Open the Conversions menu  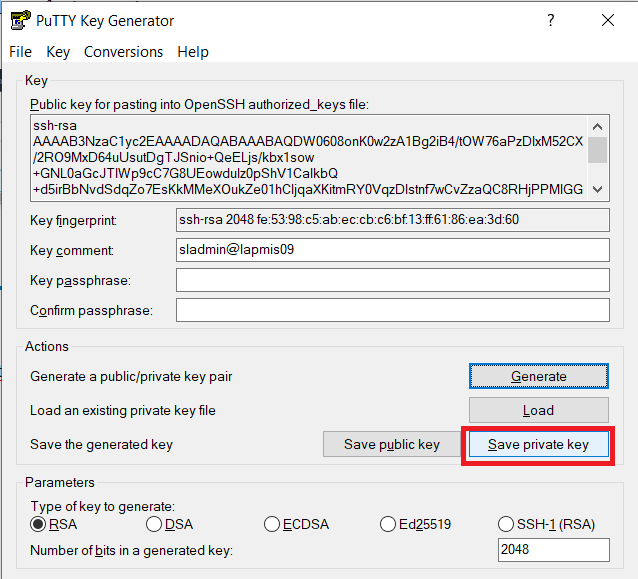pos(123,52)
